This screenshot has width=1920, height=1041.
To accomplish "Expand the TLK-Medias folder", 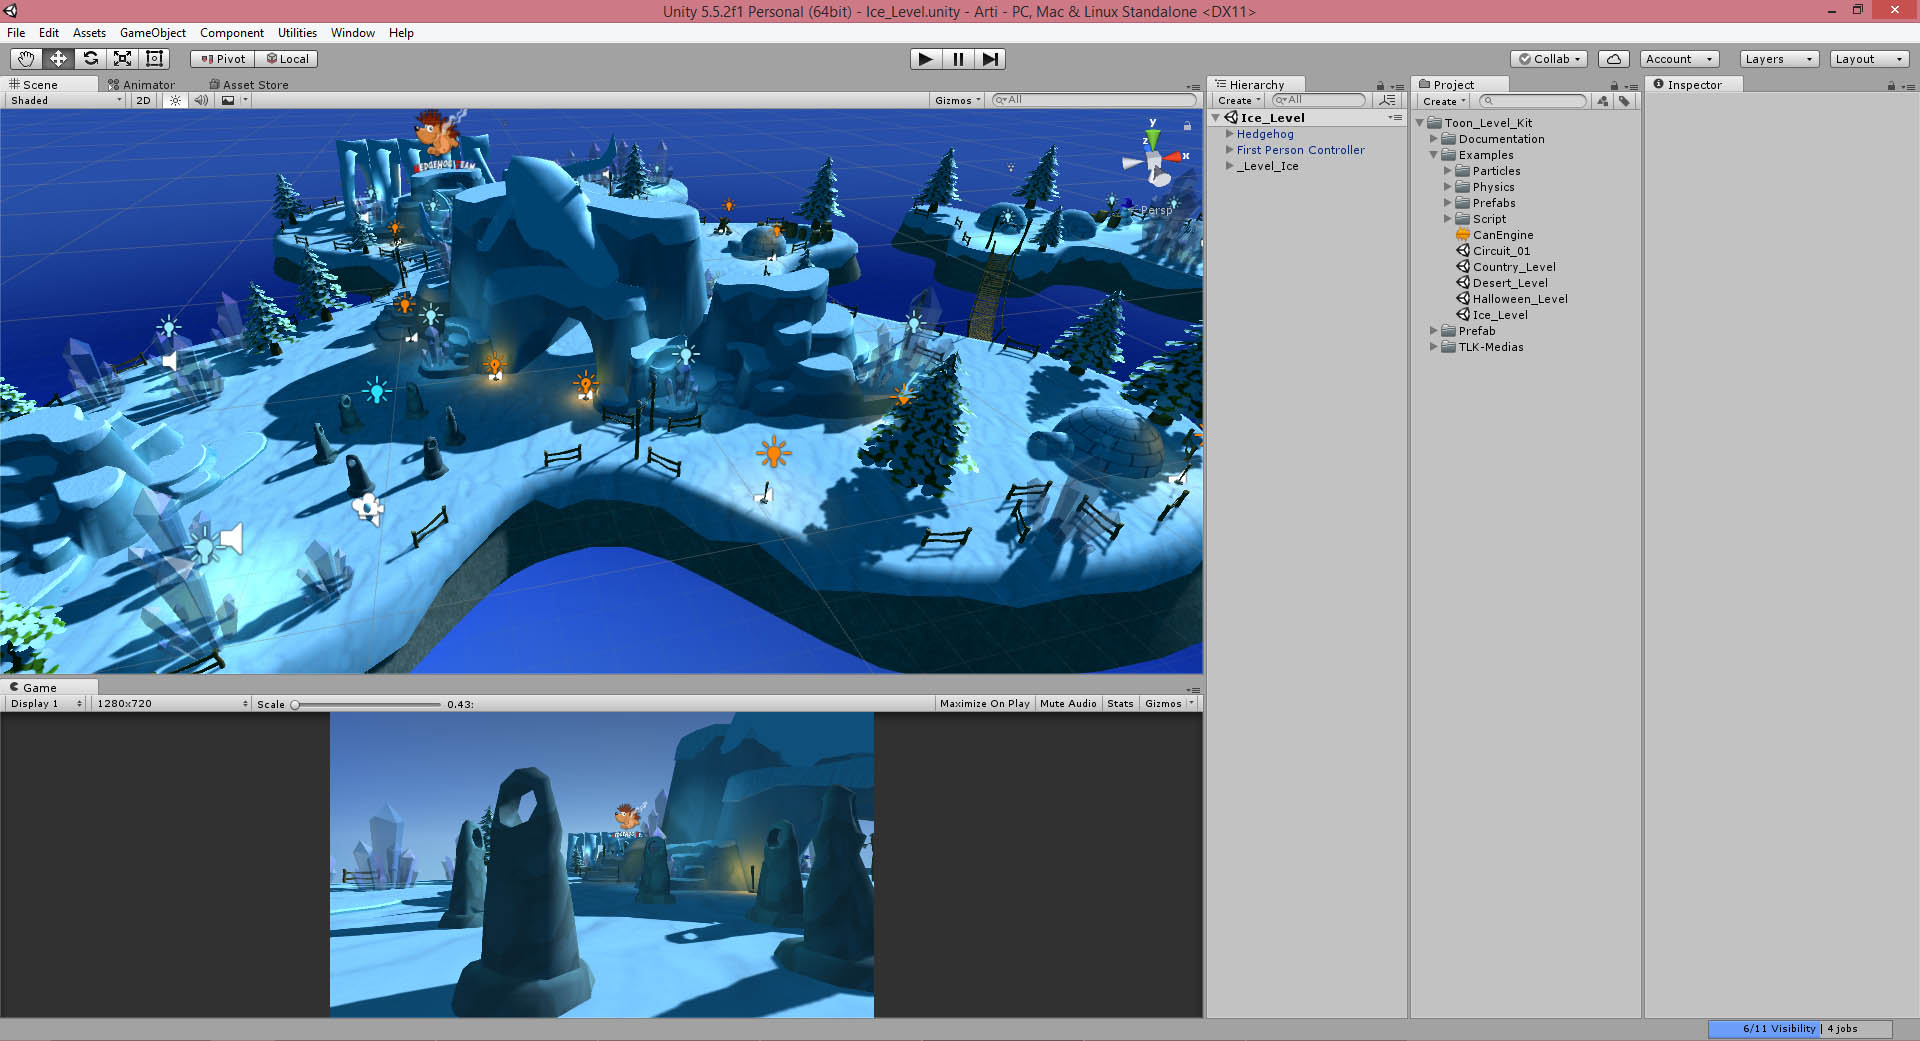I will coord(1433,347).
